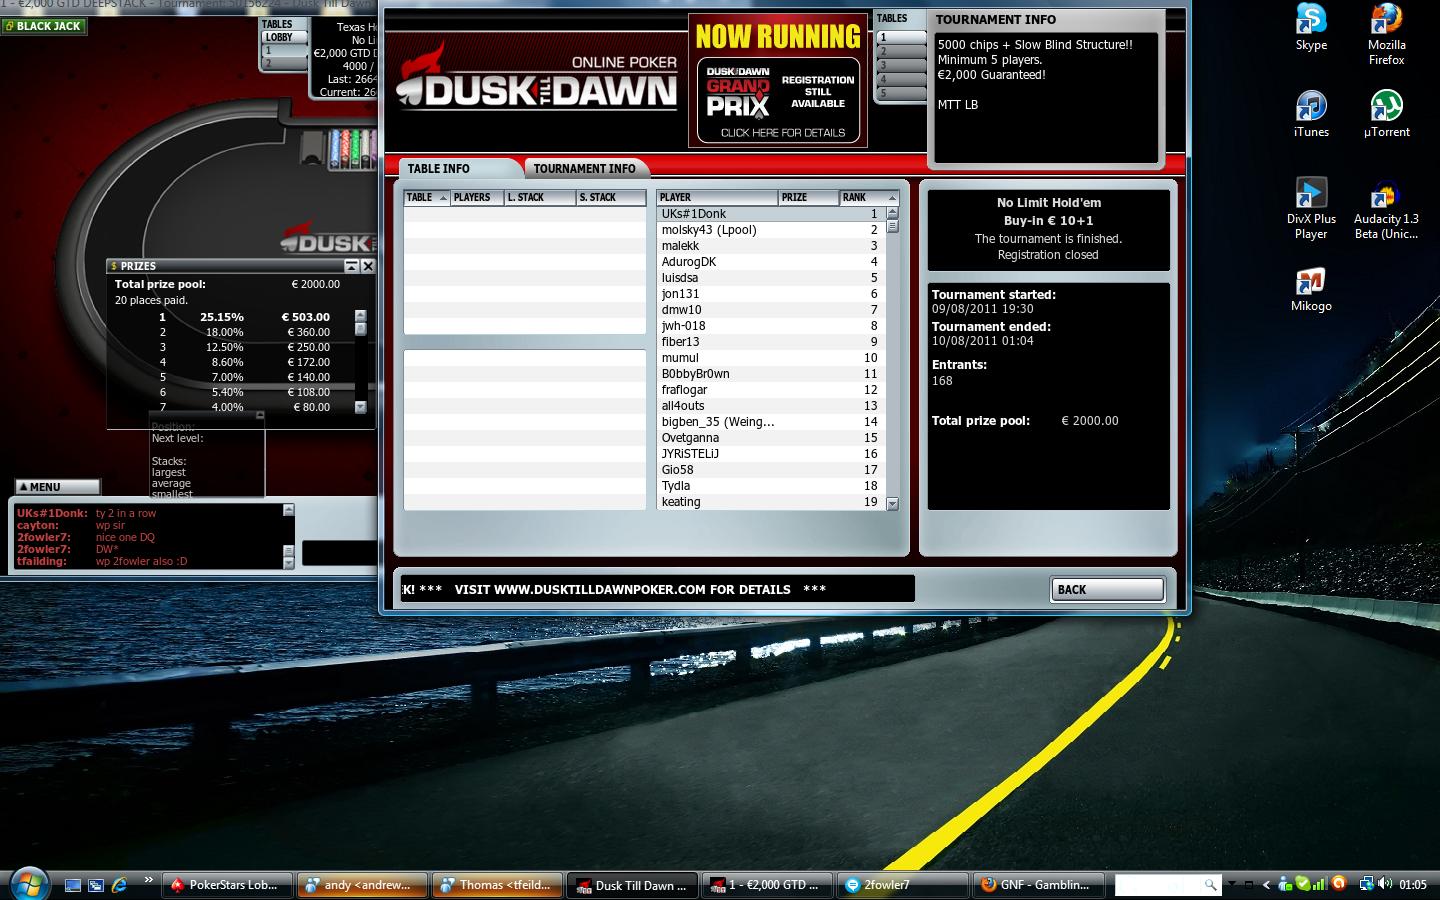Select player UKs#1Donk row
Viewport: 1440px width, 900px height.
tap(771, 214)
